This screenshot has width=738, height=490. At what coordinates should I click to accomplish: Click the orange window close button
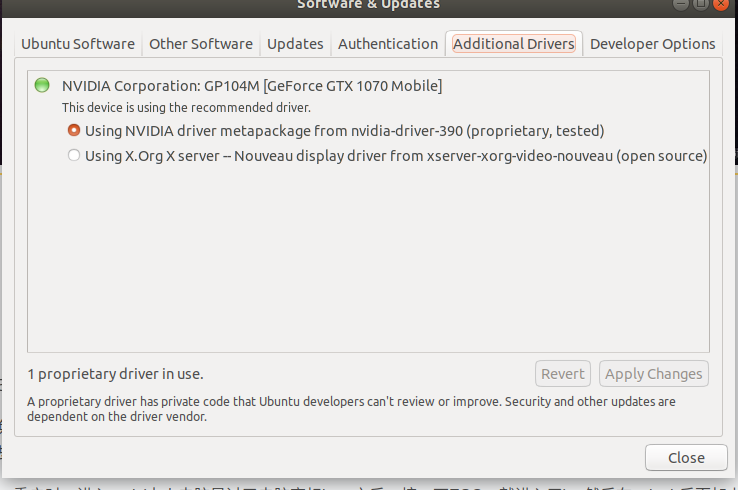721,4
